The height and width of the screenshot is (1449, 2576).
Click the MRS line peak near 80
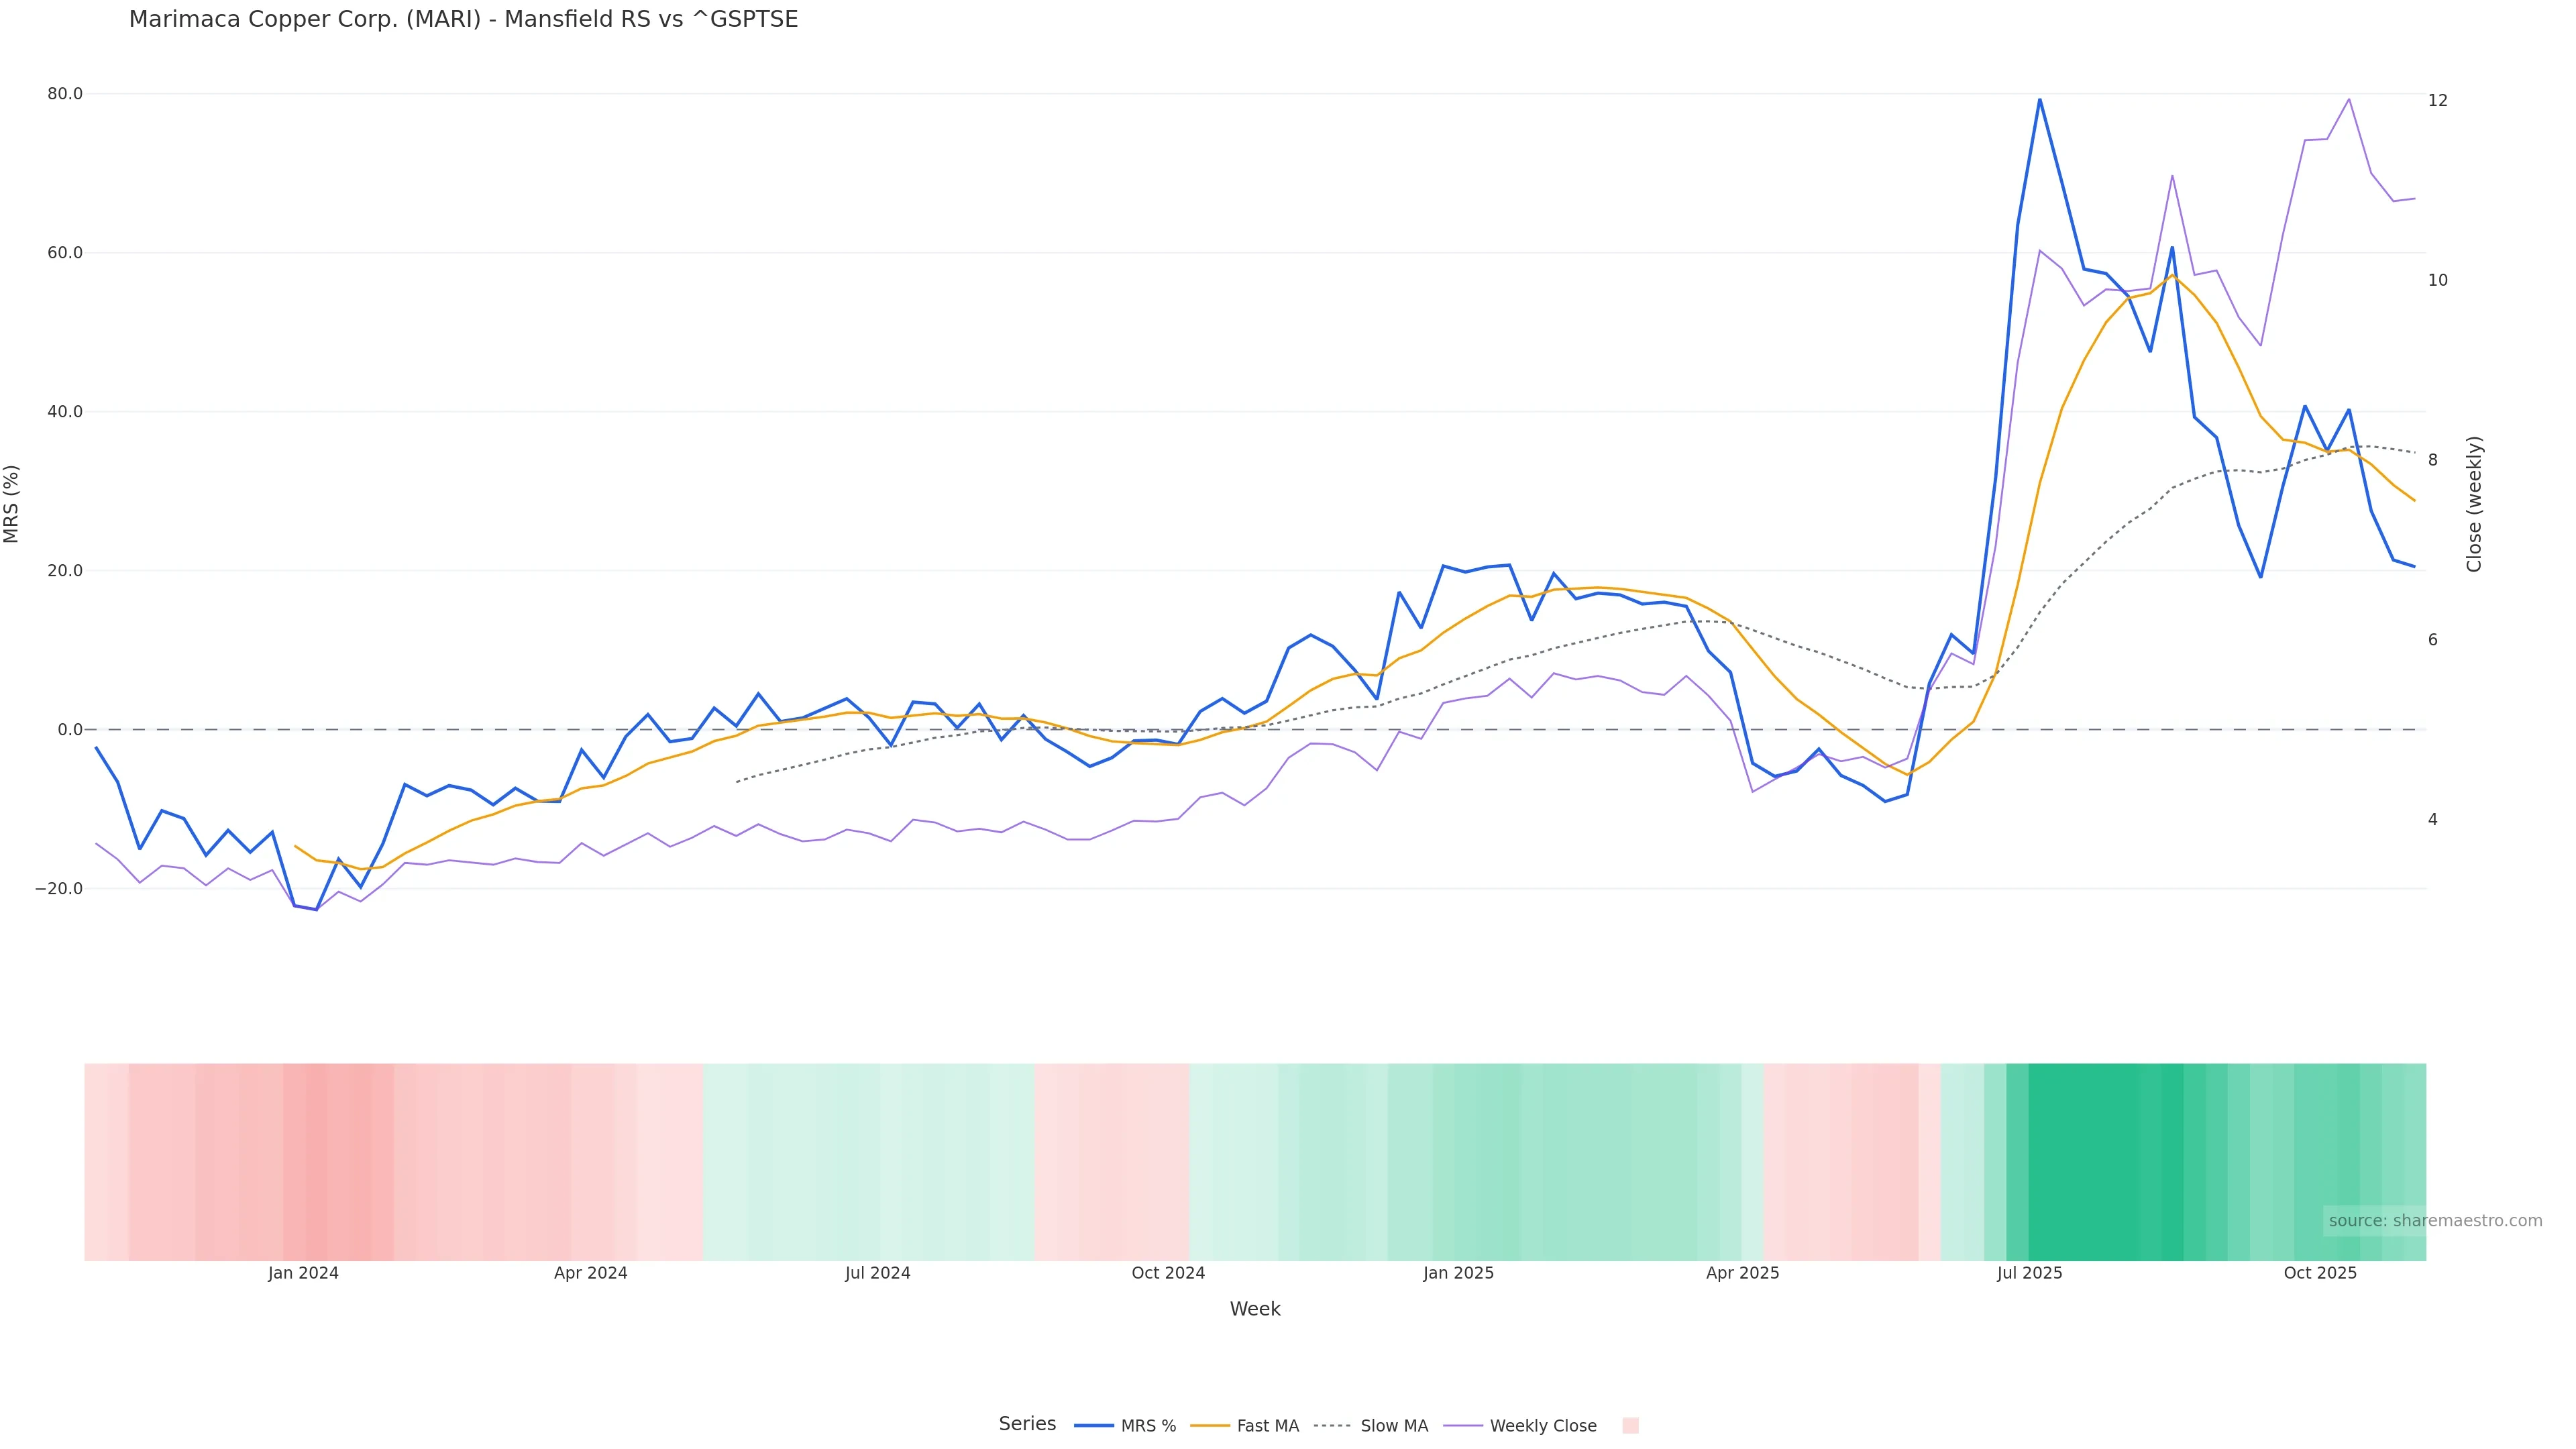pos(2040,100)
